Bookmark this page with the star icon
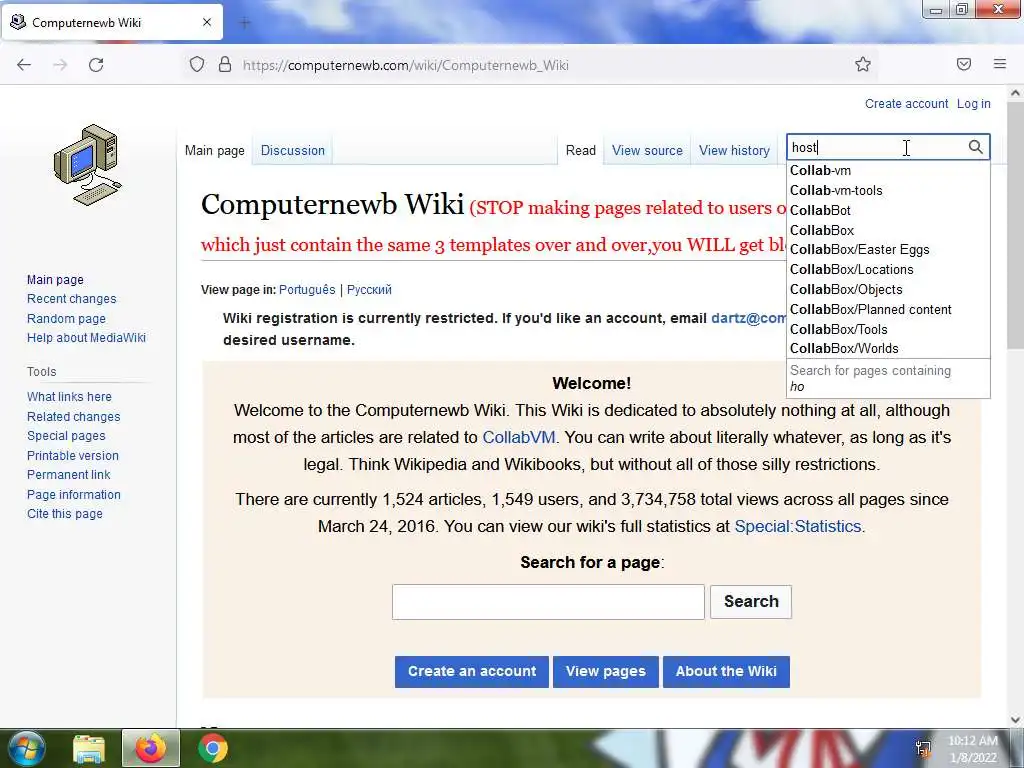This screenshot has height=768, width=1024. (x=863, y=64)
